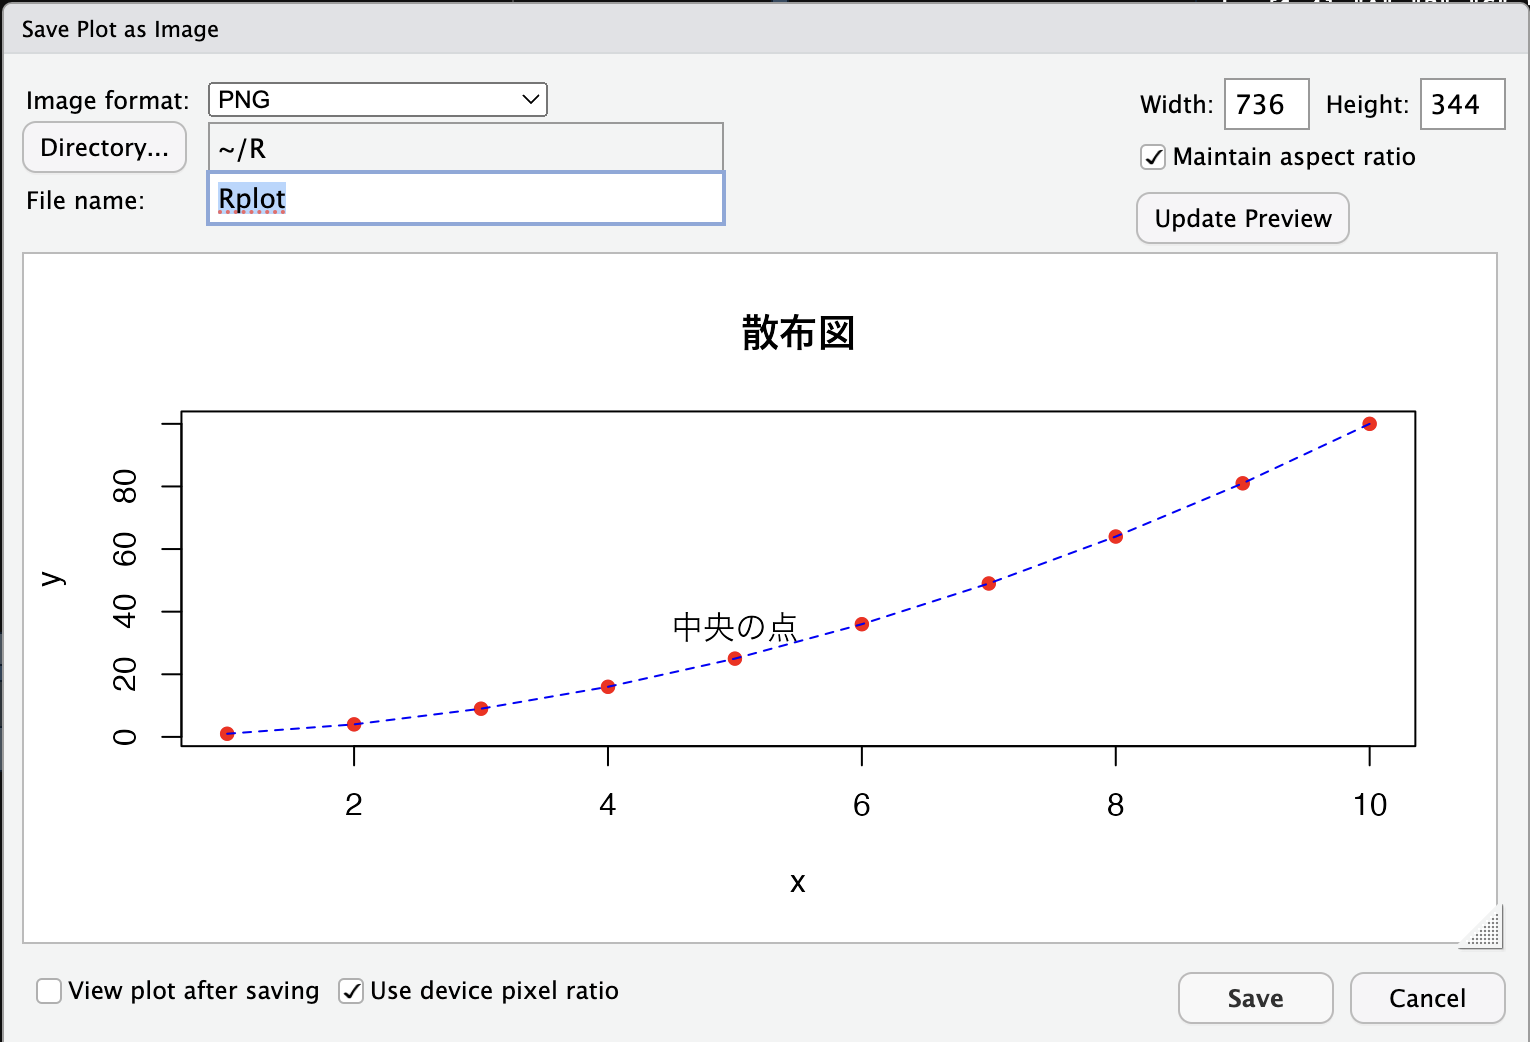Image resolution: width=1530 pixels, height=1042 pixels.
Task: Click the x axis label
Action: pyautogui.click(x=796, y=883)
